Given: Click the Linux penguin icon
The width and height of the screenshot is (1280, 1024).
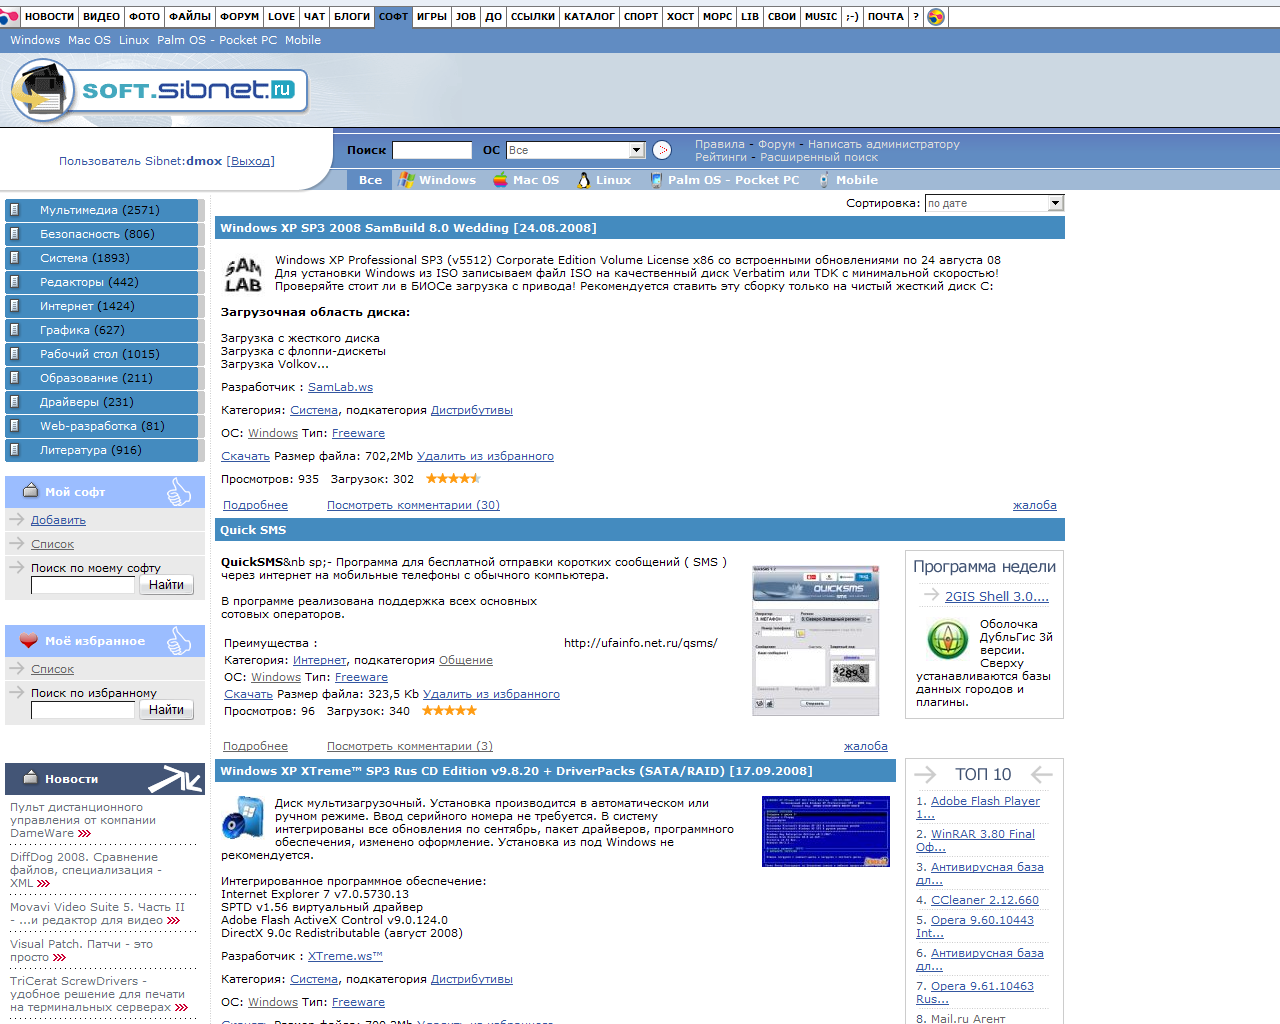Looking at the screenshot, I should (584, 180).
